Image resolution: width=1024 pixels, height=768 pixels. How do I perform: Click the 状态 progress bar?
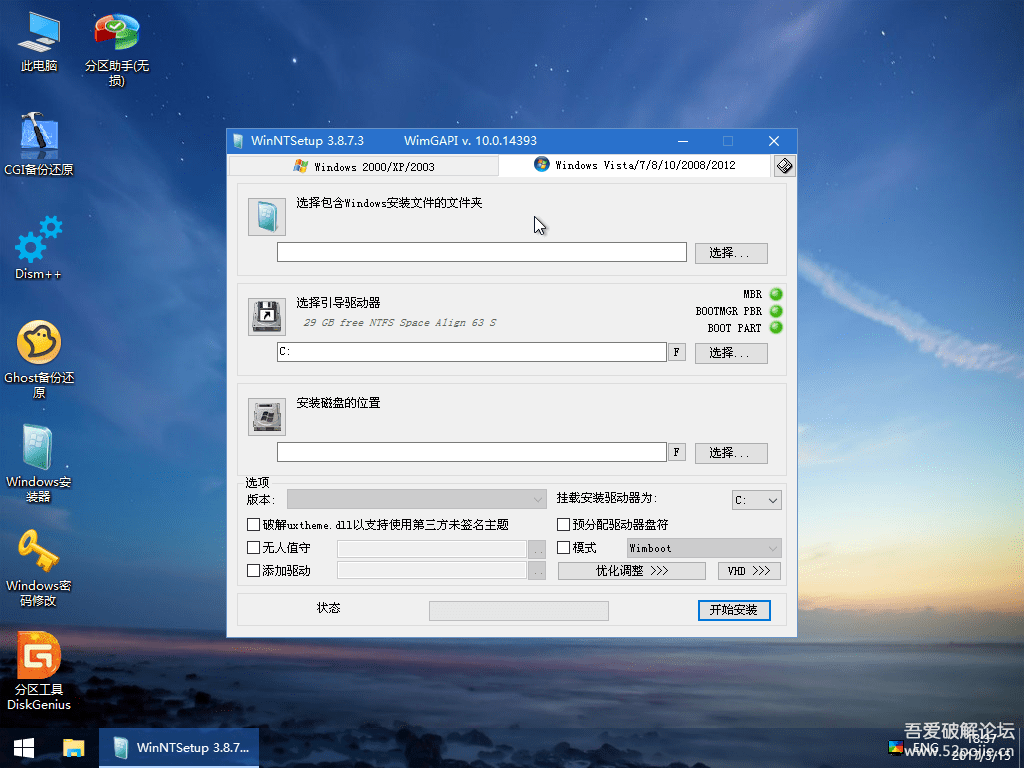(519, 611)
